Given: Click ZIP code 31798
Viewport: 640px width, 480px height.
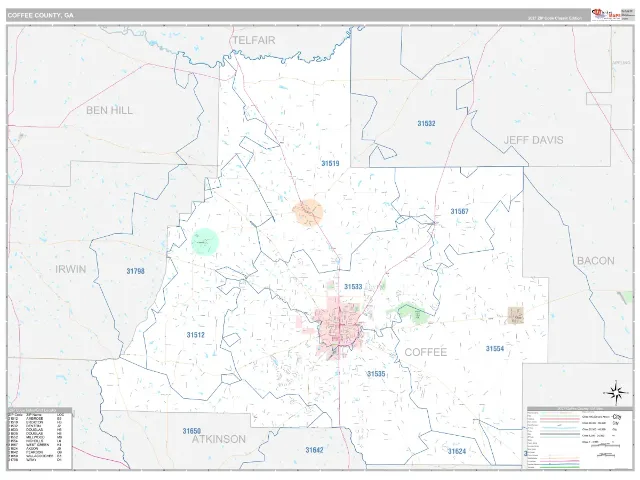Looking at the screenshot, I should (x=136, y=271).
